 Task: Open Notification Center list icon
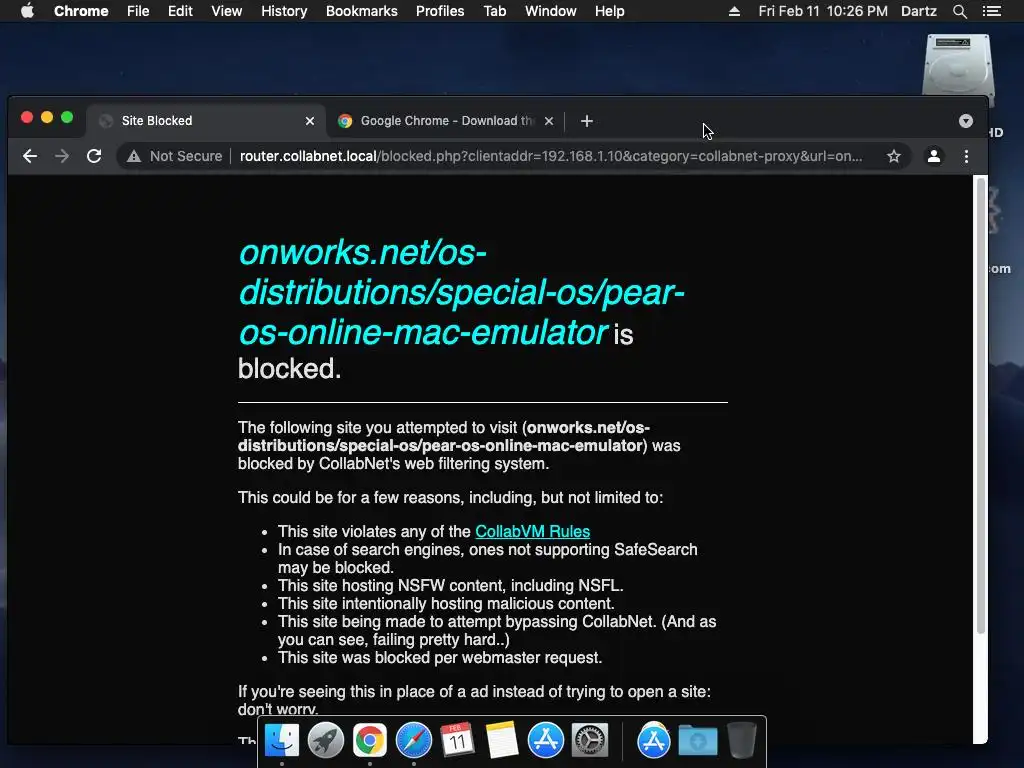(991, 11)
